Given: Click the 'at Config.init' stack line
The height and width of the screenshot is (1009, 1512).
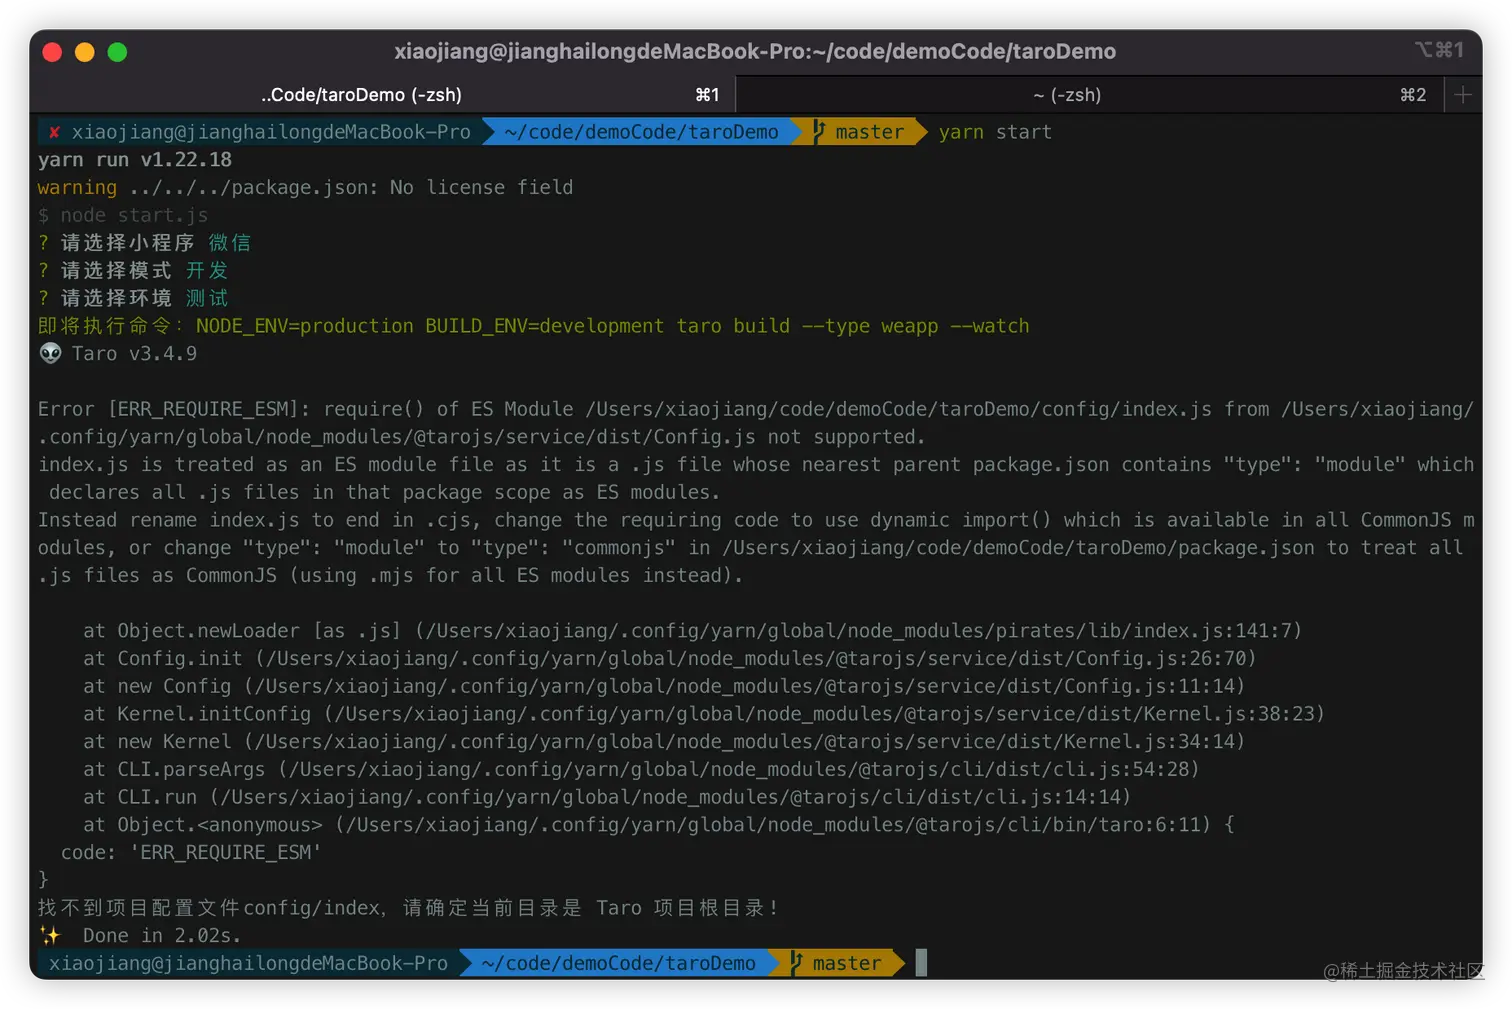Looking at the screenshot, I should point(669,658).
